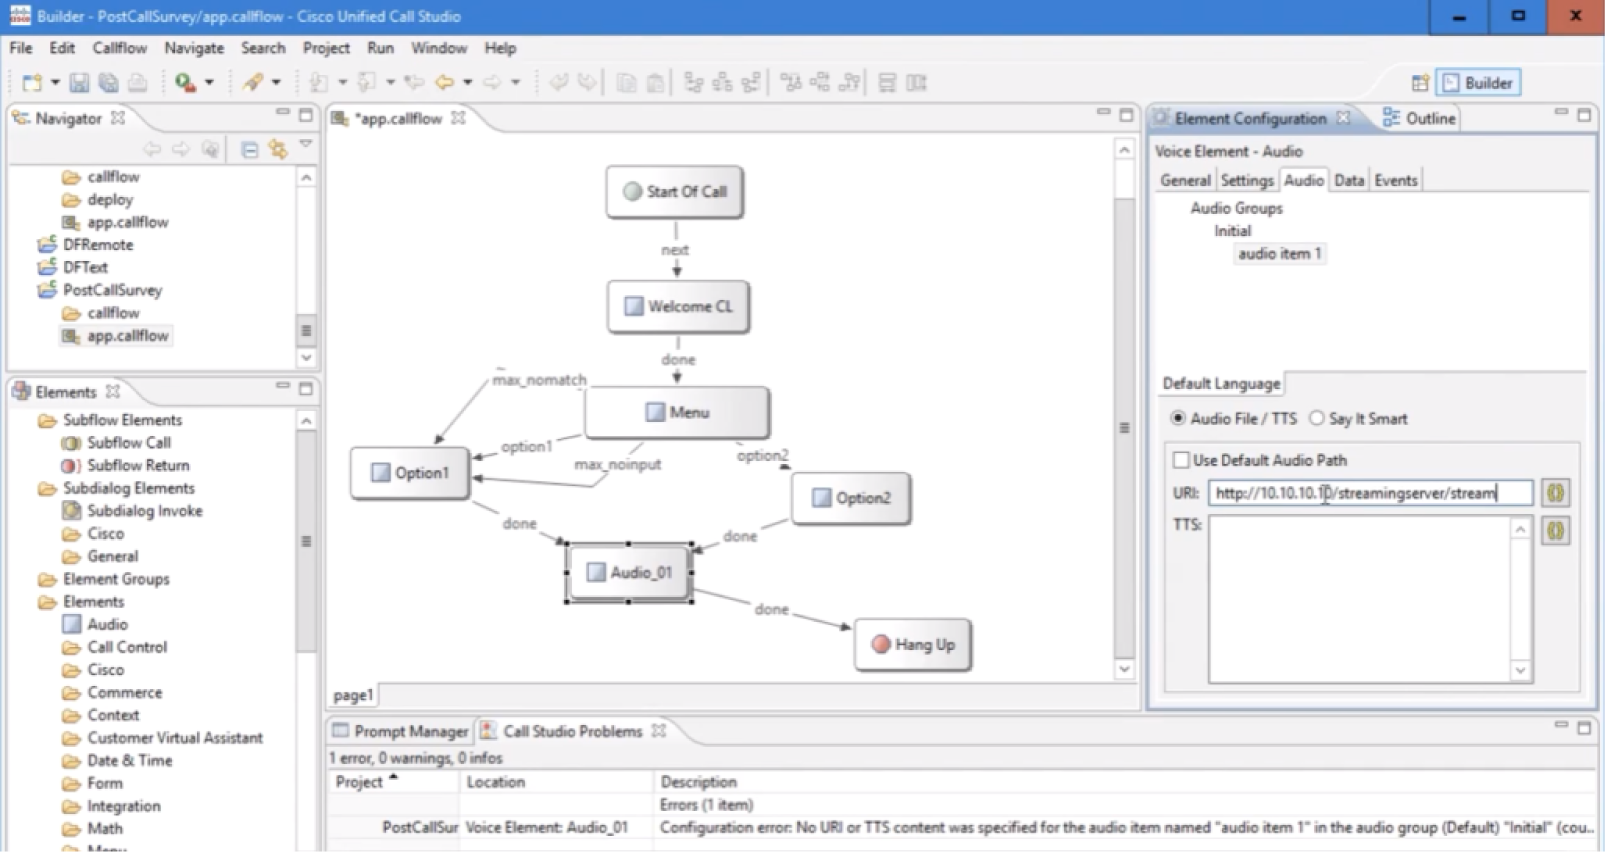Click the substitution icon next to the URI field
The image size is (1605, 852).
(1555, 493)
